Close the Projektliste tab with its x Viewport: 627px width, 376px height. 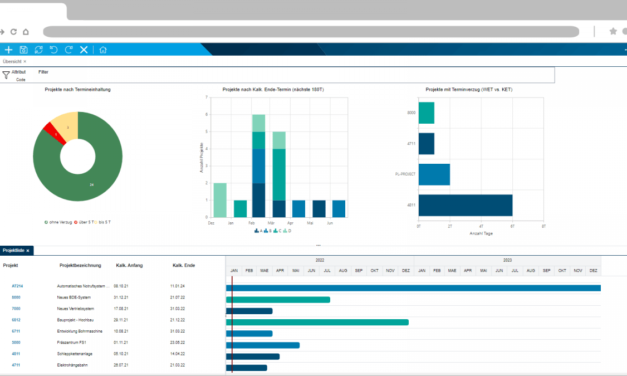click(28, 251)
